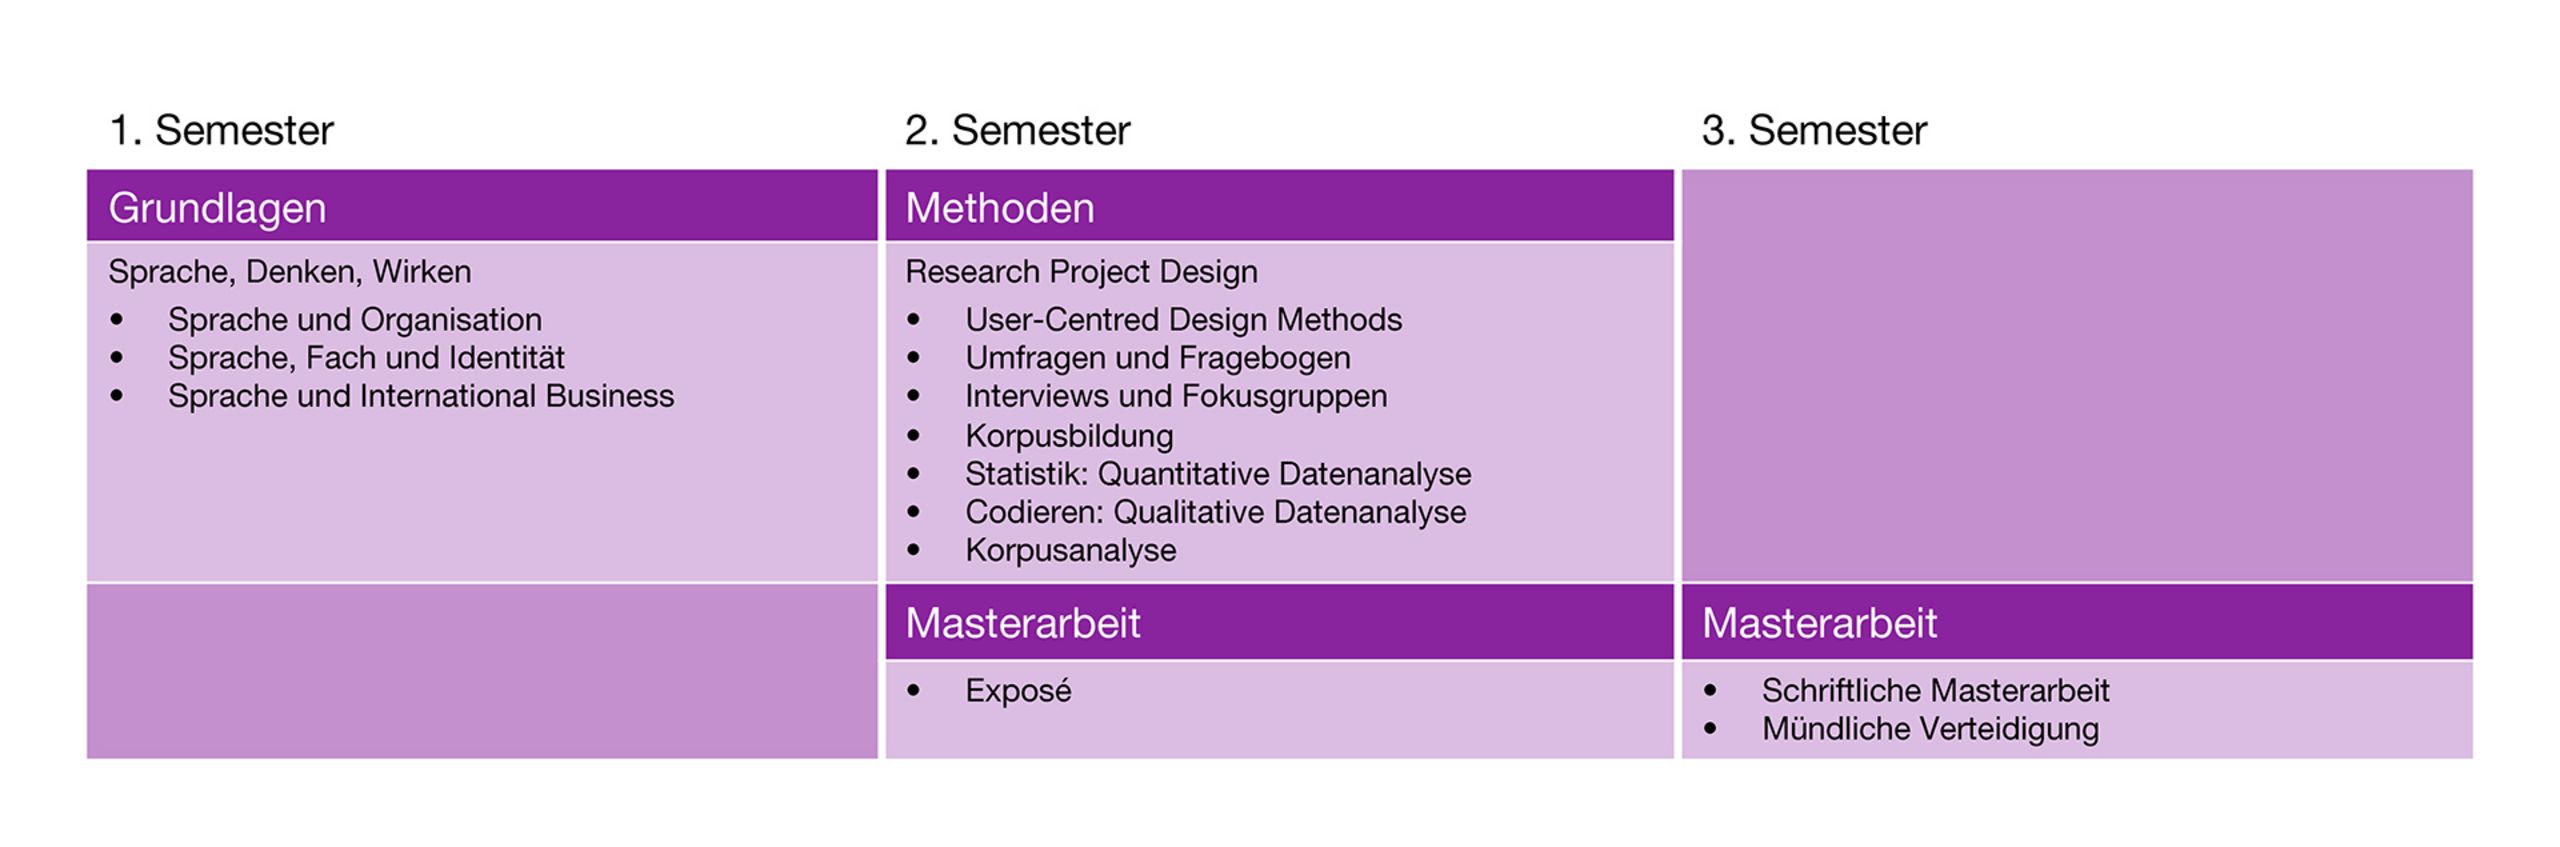Click 'Codieren: Qualitative Datenanalyse' item
The image size is (2560, 847).
(x=1215, y=512)
